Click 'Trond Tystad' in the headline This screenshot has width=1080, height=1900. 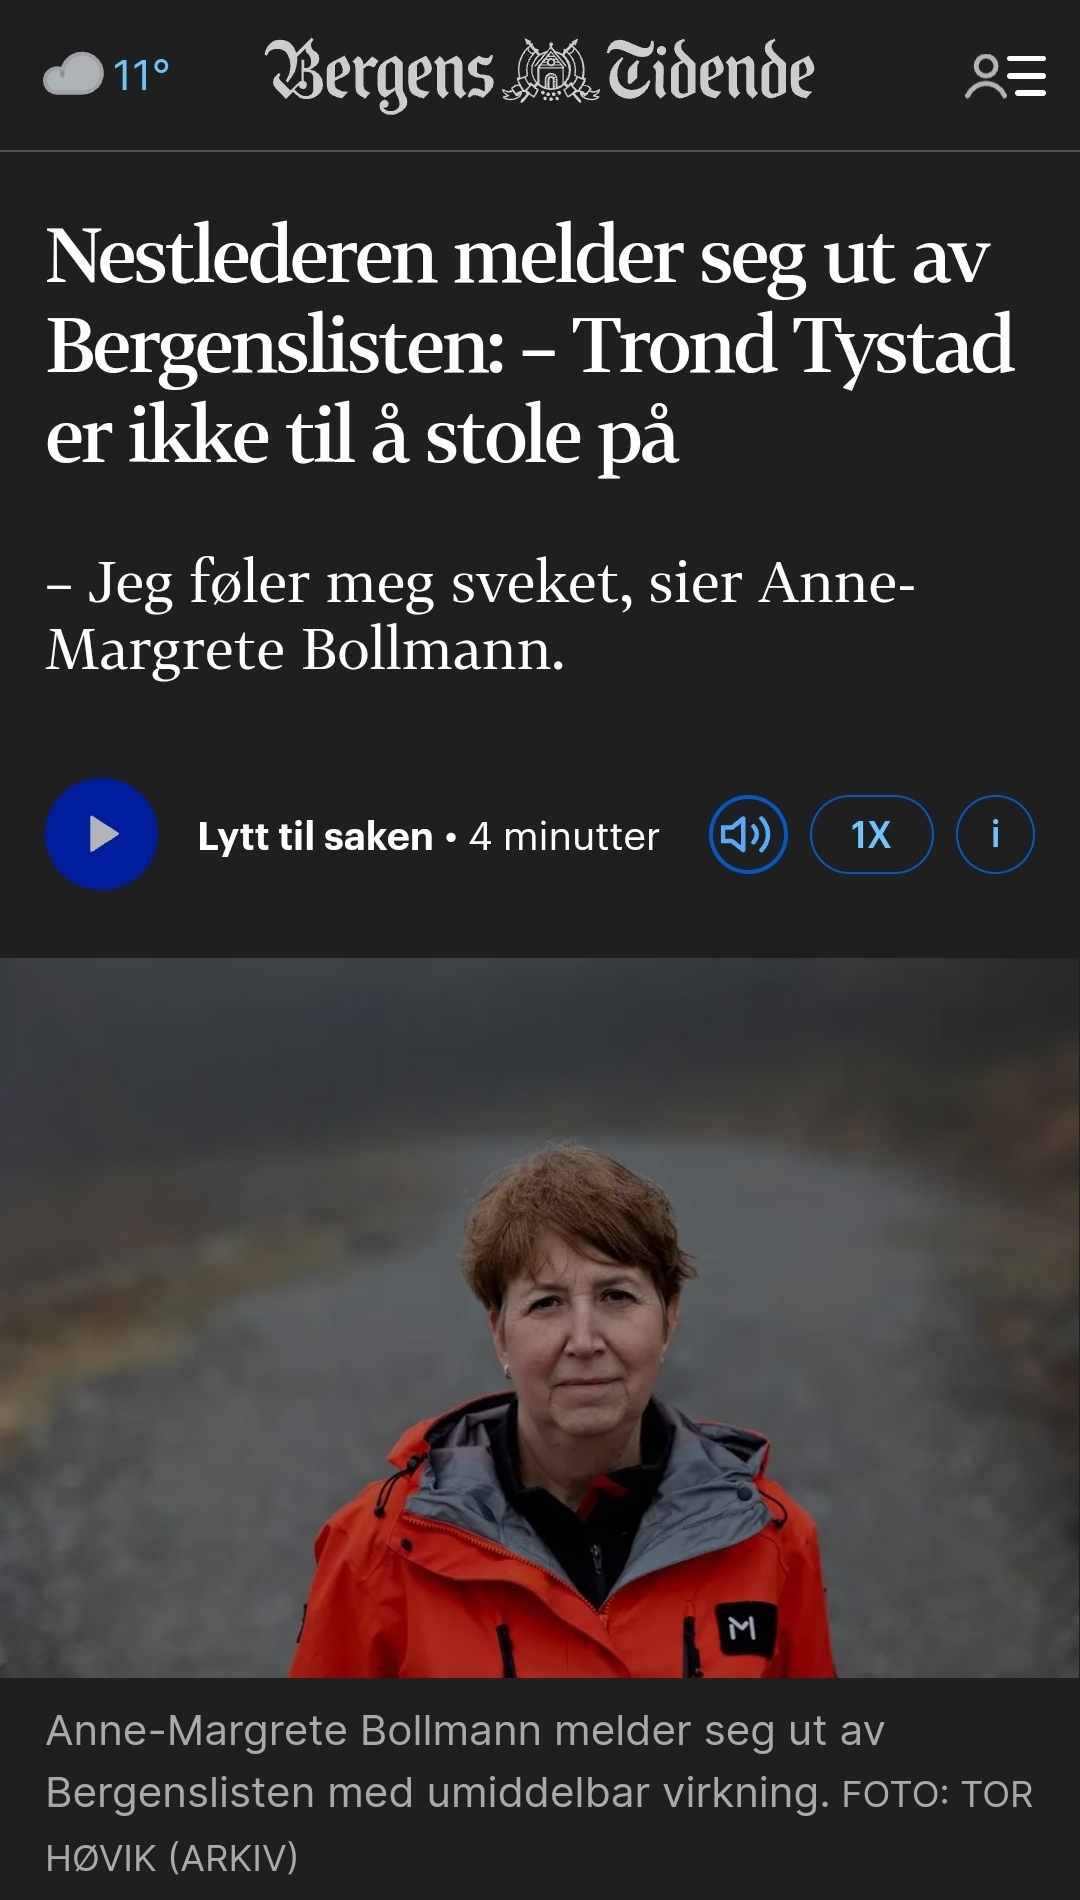pos(793,345)
